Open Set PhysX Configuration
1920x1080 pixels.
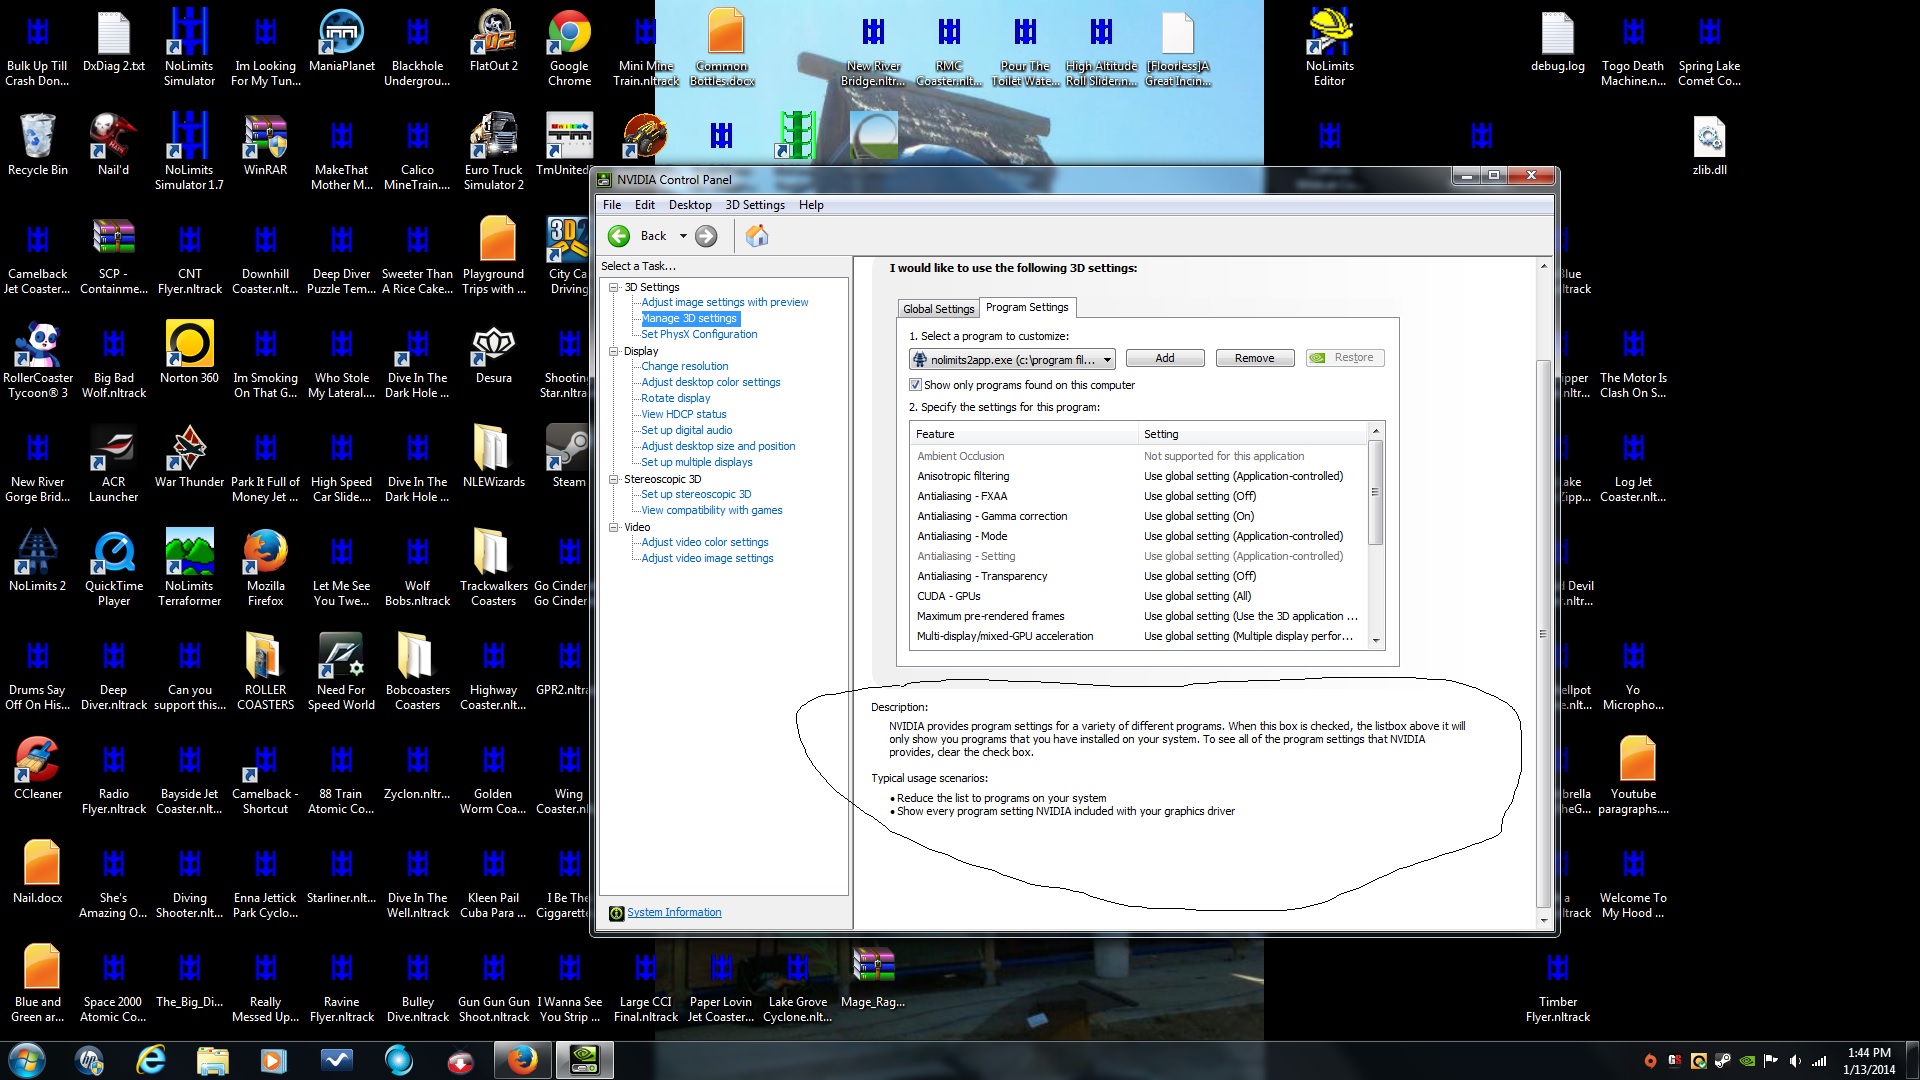point(699,334)
